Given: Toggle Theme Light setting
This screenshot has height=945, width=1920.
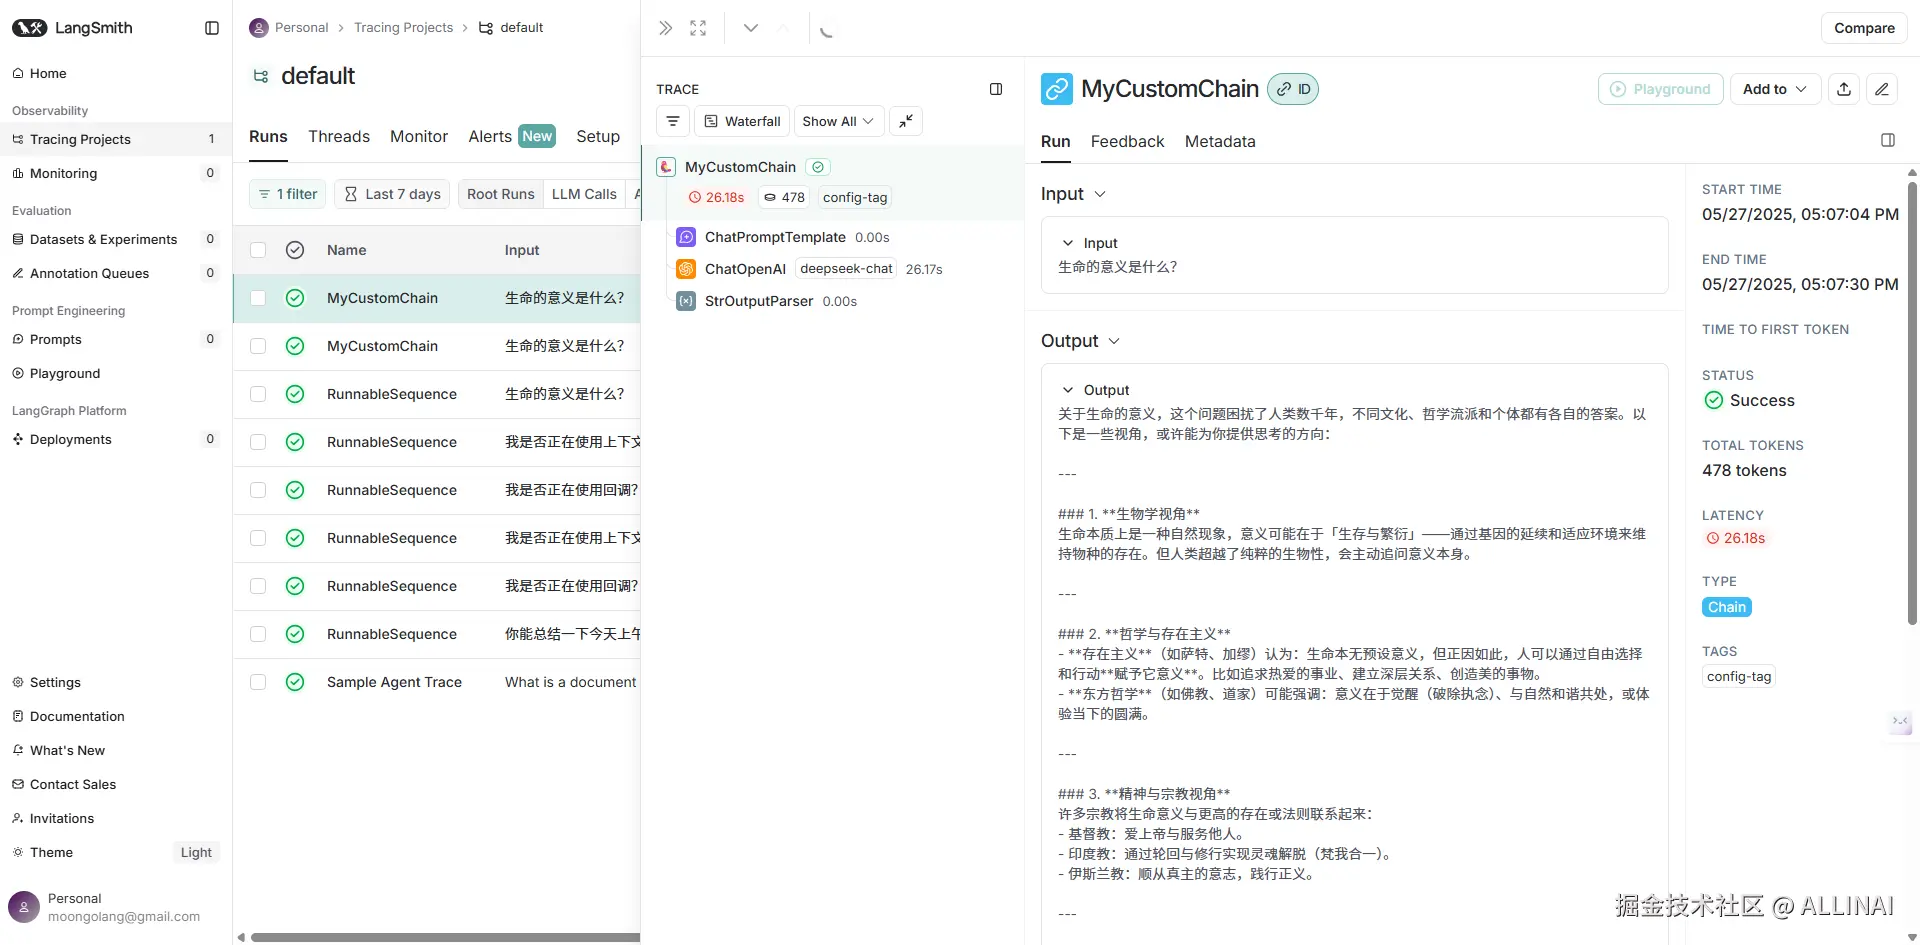Looking at the screenshot, I should [x=196, y=852].
